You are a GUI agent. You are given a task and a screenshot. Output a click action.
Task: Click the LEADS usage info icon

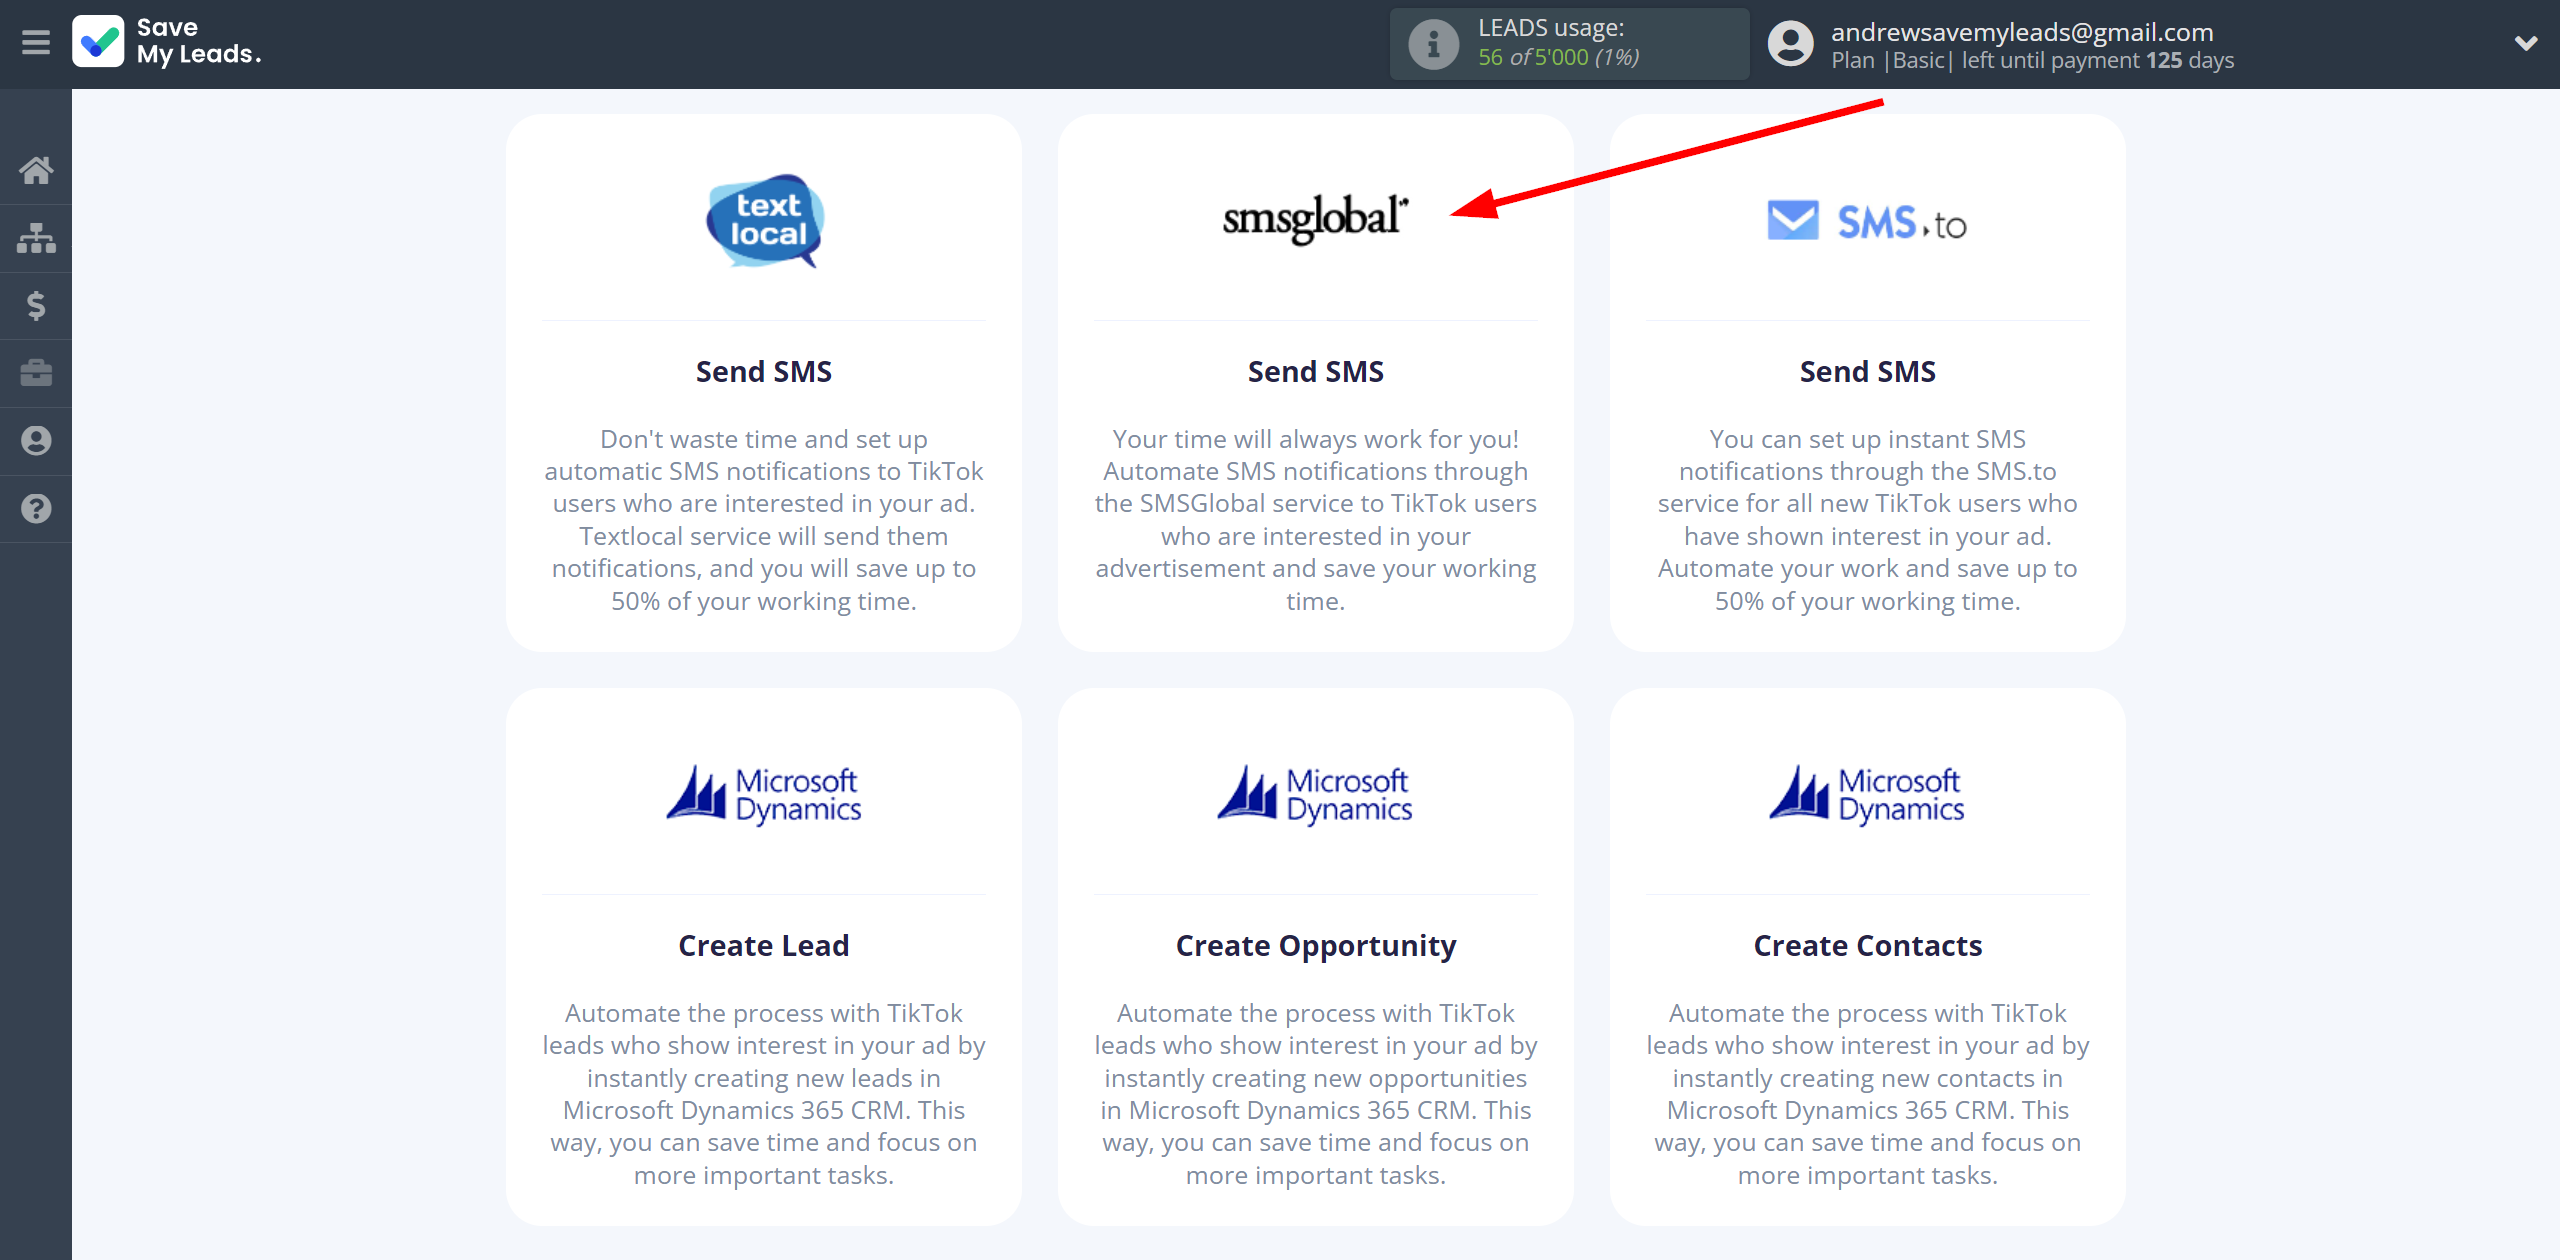tap(1433, 44)
